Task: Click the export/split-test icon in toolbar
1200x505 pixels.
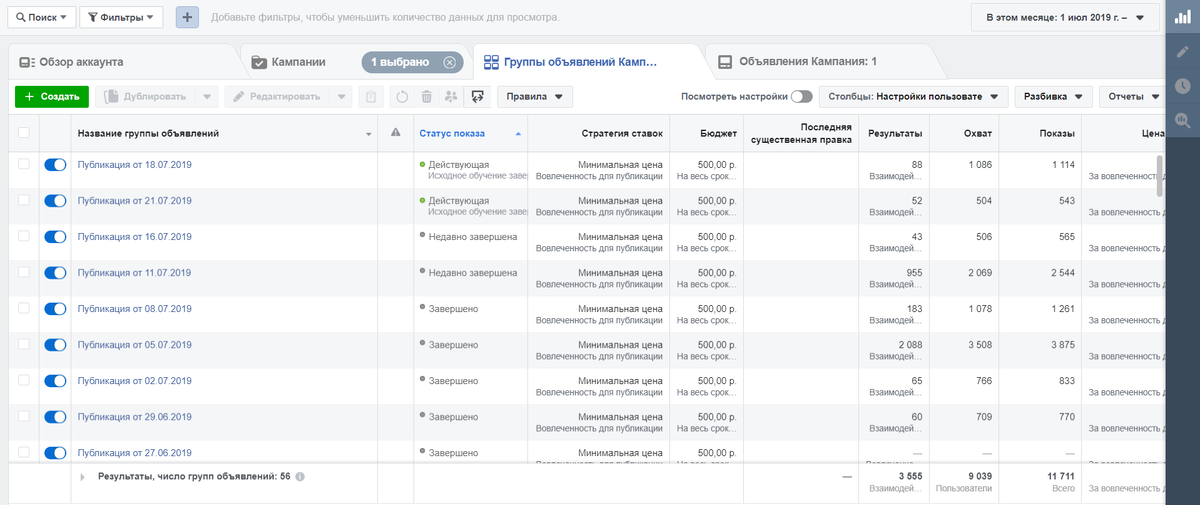Action: coord(477,97)
